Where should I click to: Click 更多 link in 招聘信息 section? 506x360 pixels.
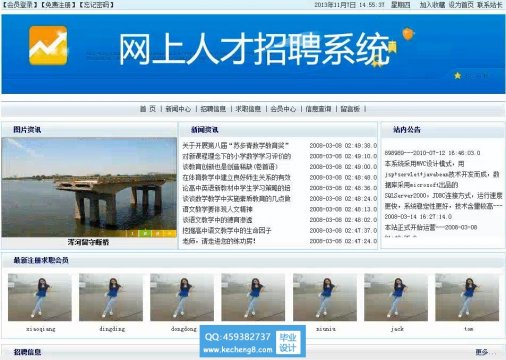pos(481,352)
